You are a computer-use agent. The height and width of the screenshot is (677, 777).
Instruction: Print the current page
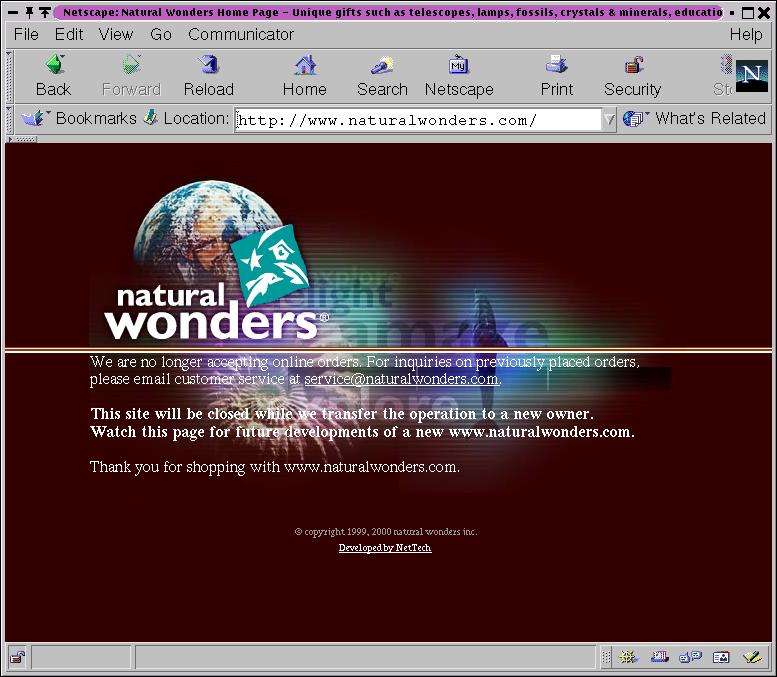pyautogui.click(x=556, y=75)
